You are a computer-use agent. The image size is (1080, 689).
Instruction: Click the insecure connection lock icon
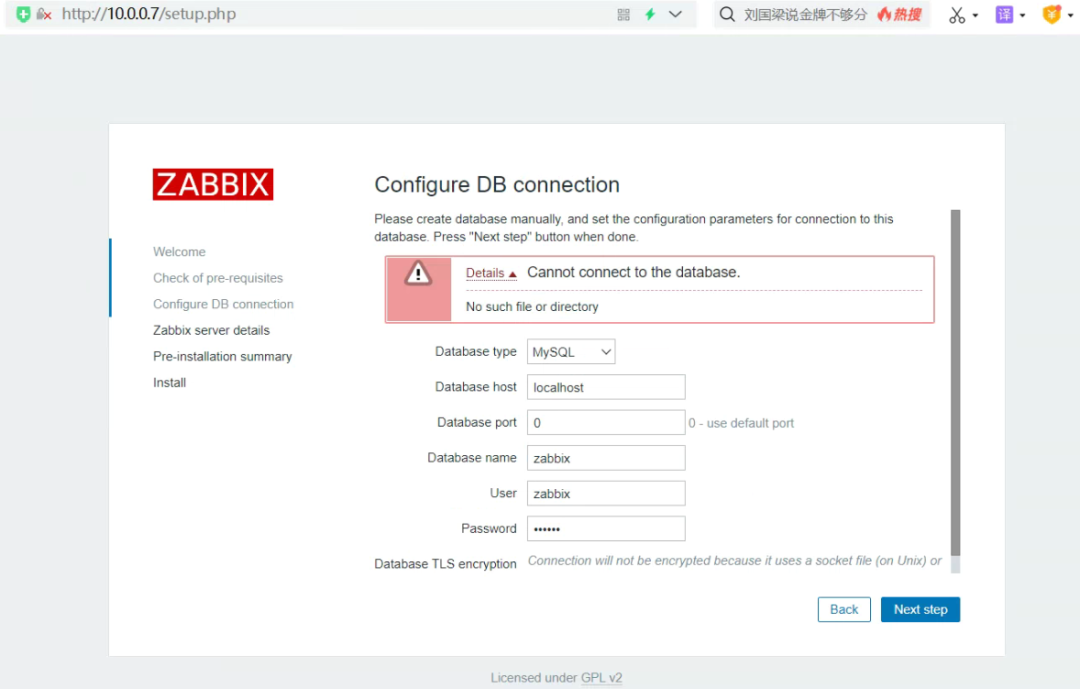(x=44, y=15)
